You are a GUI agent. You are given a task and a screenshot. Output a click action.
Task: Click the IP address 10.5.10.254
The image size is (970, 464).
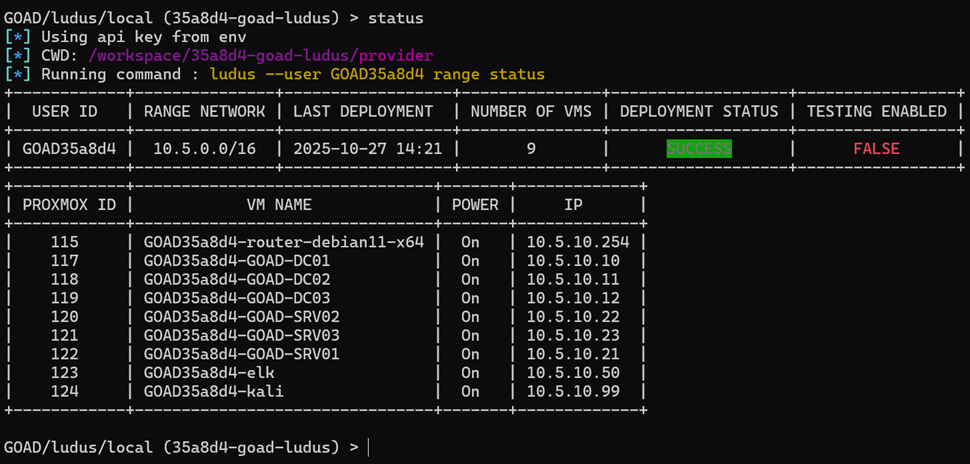pos(579,241)
